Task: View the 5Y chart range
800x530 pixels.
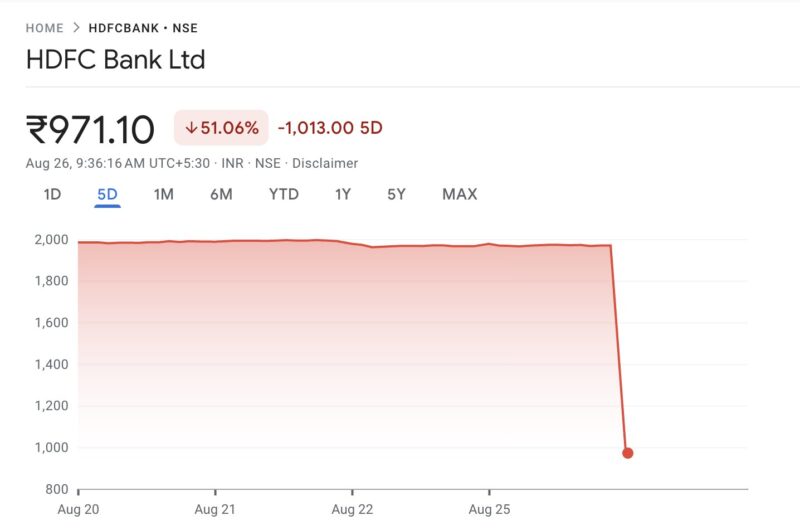Action: pyautogui.click(x=397, y=194)
